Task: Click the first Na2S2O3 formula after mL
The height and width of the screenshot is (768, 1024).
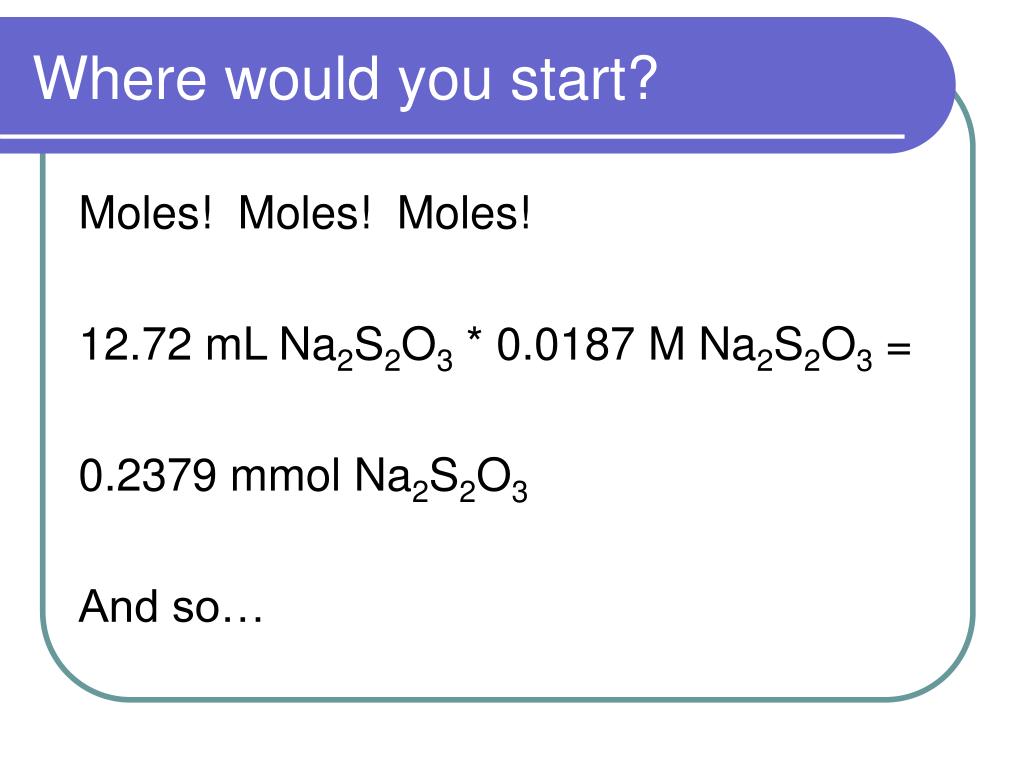Action: pyautogui.click(x=366, y=349)
